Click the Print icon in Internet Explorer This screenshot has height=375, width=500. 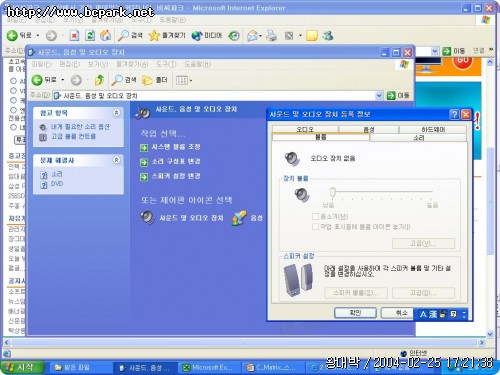(x=272, y=35)
